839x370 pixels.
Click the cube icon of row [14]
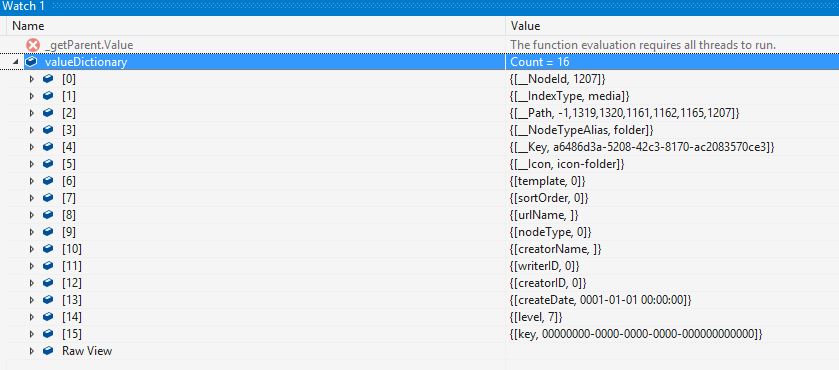coord(48,317)
